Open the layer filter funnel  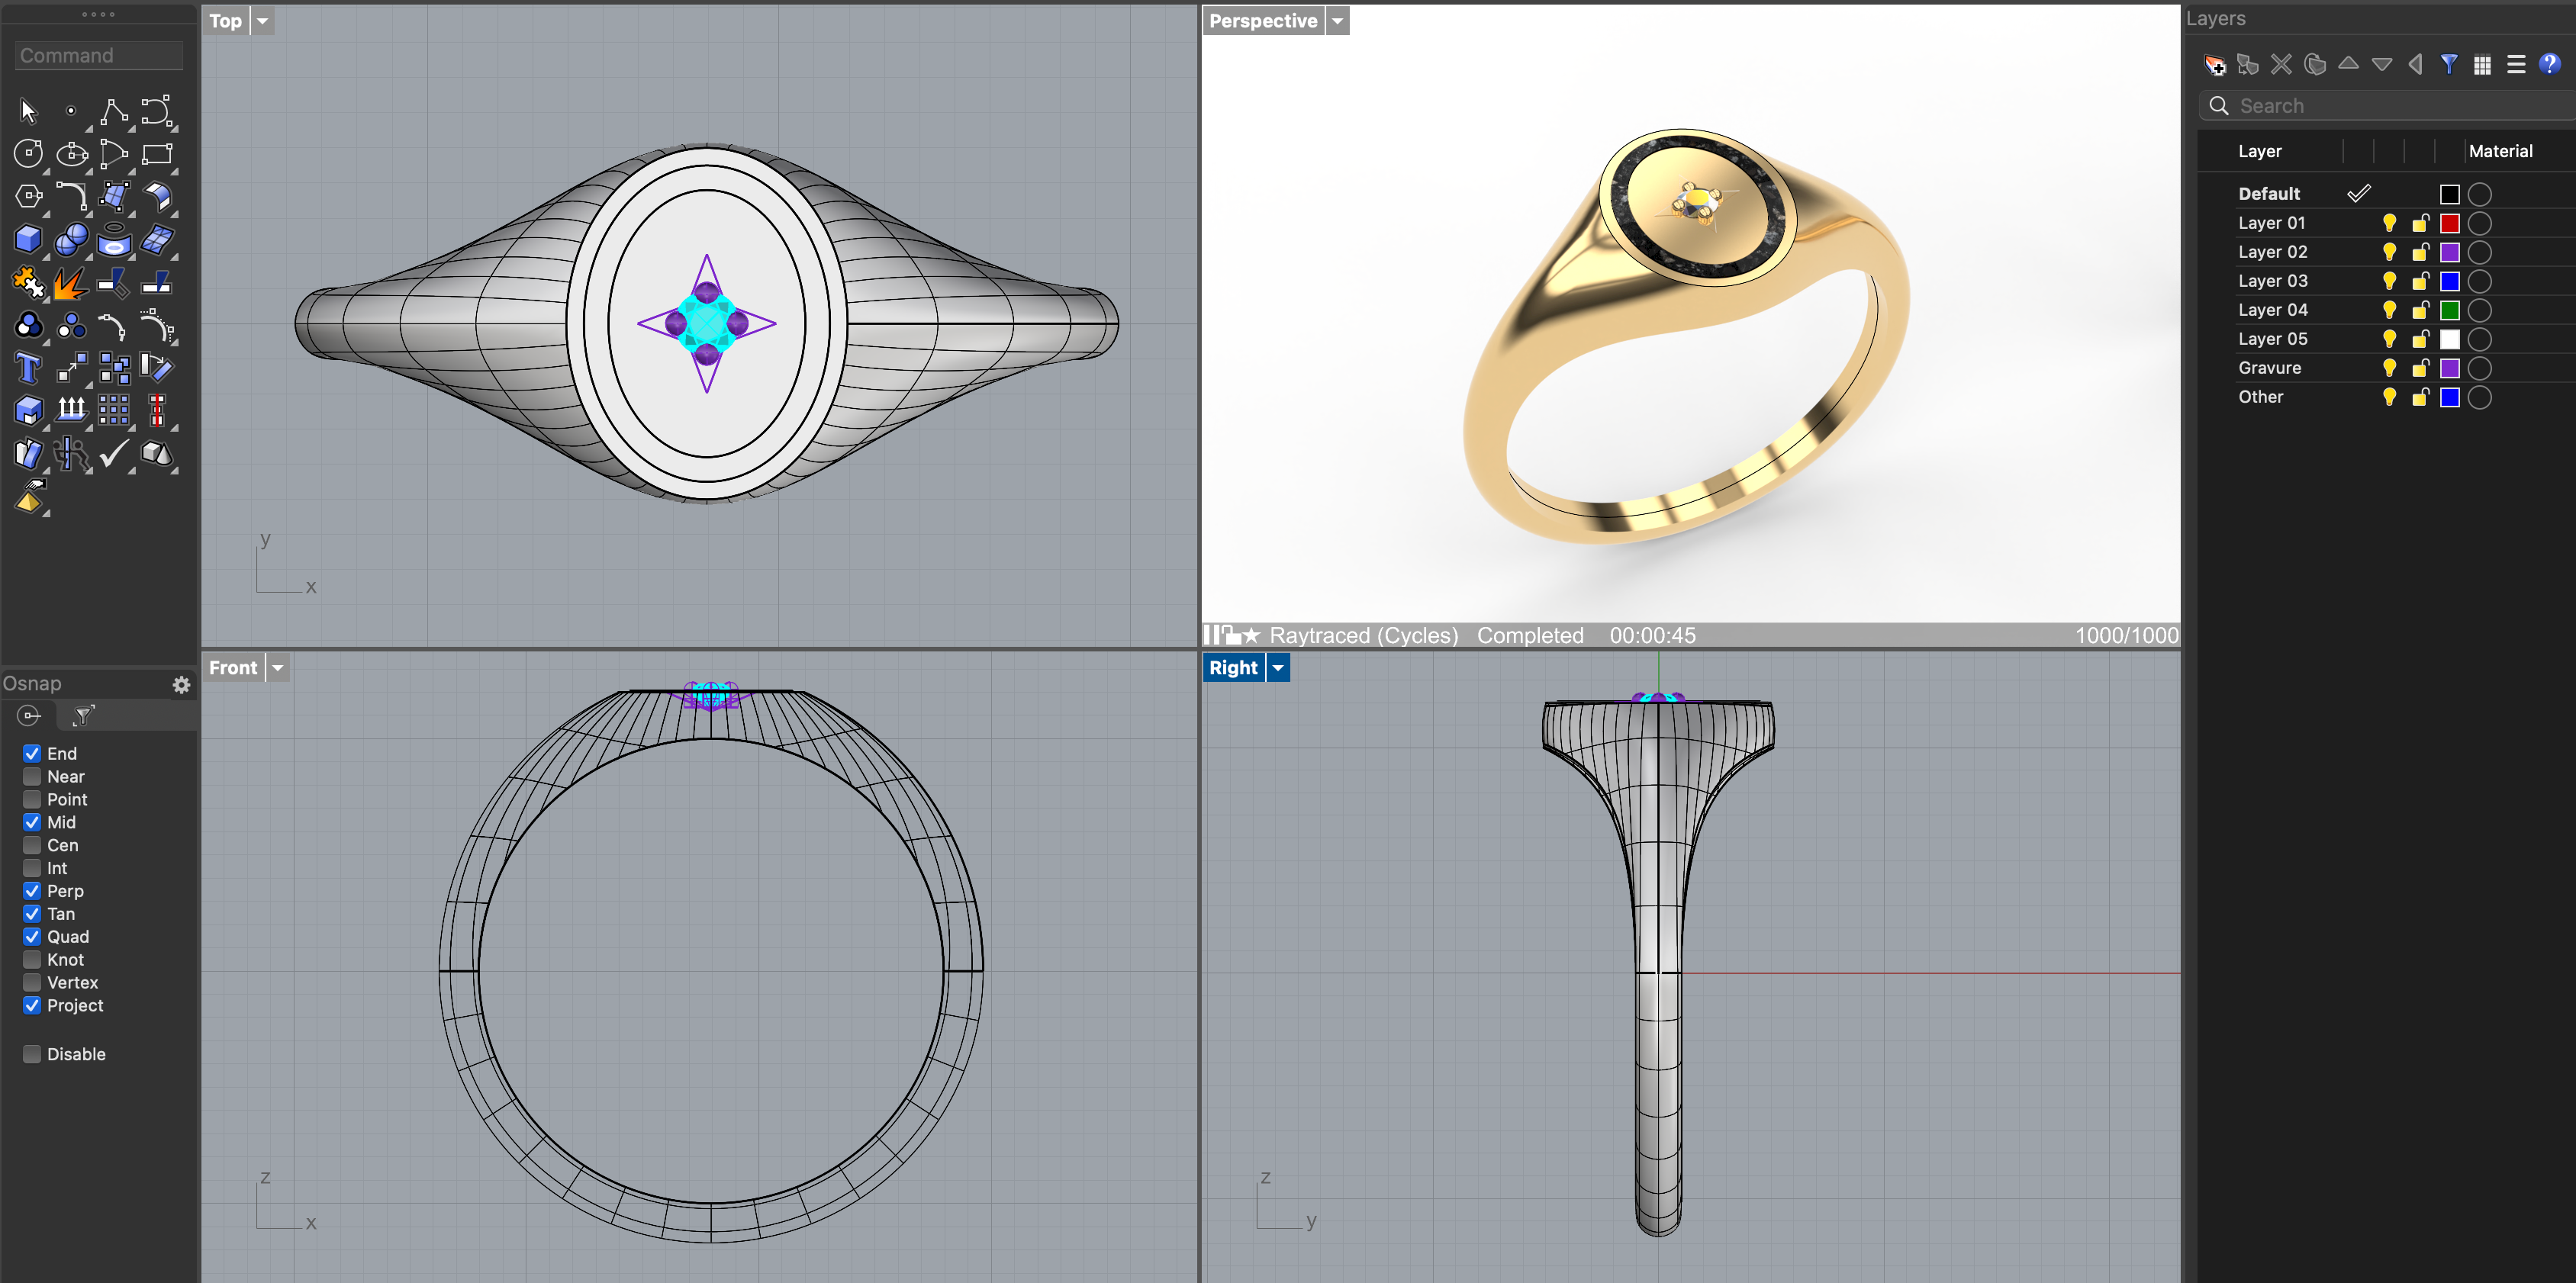tap(2449, 65)
